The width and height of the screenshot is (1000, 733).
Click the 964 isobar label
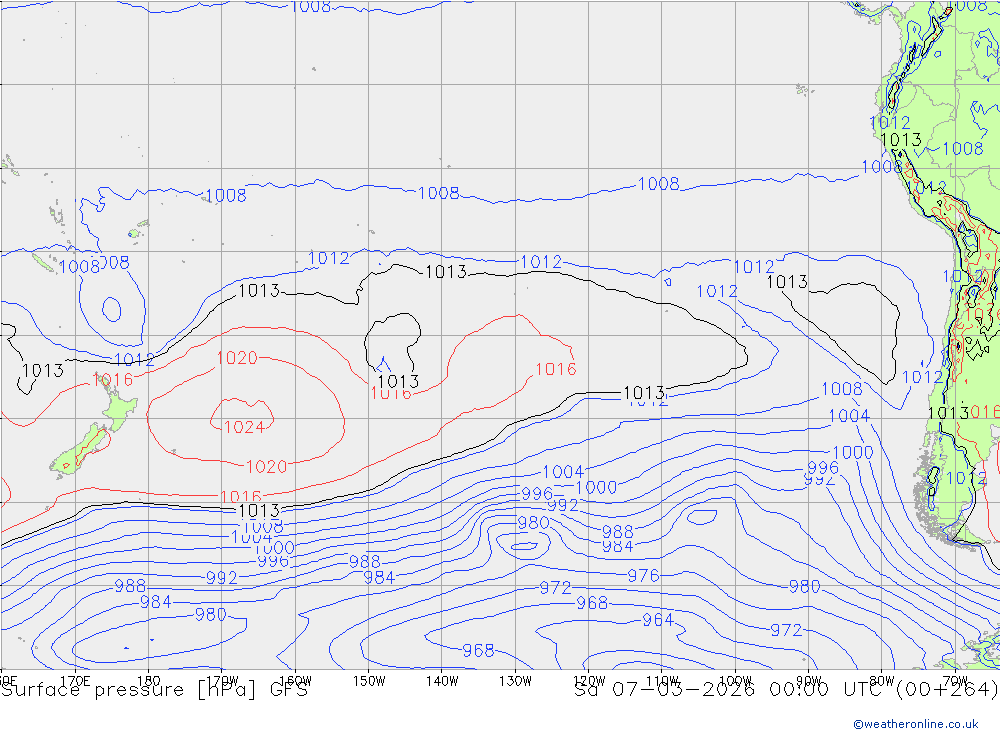[x=658, y=620]
